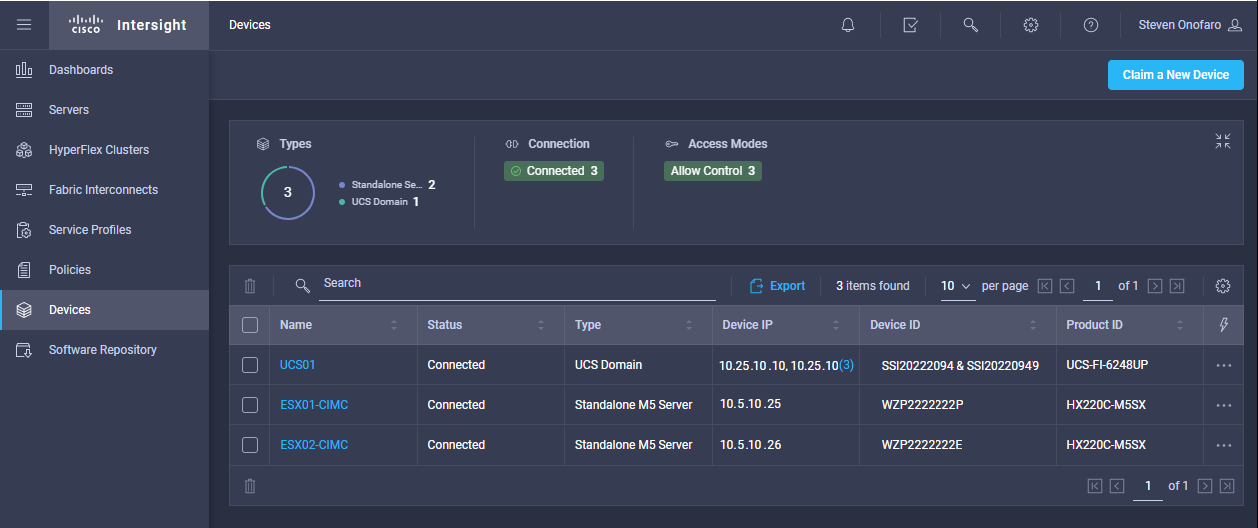
Task: Open table column settings gear
Action: 1222,286
